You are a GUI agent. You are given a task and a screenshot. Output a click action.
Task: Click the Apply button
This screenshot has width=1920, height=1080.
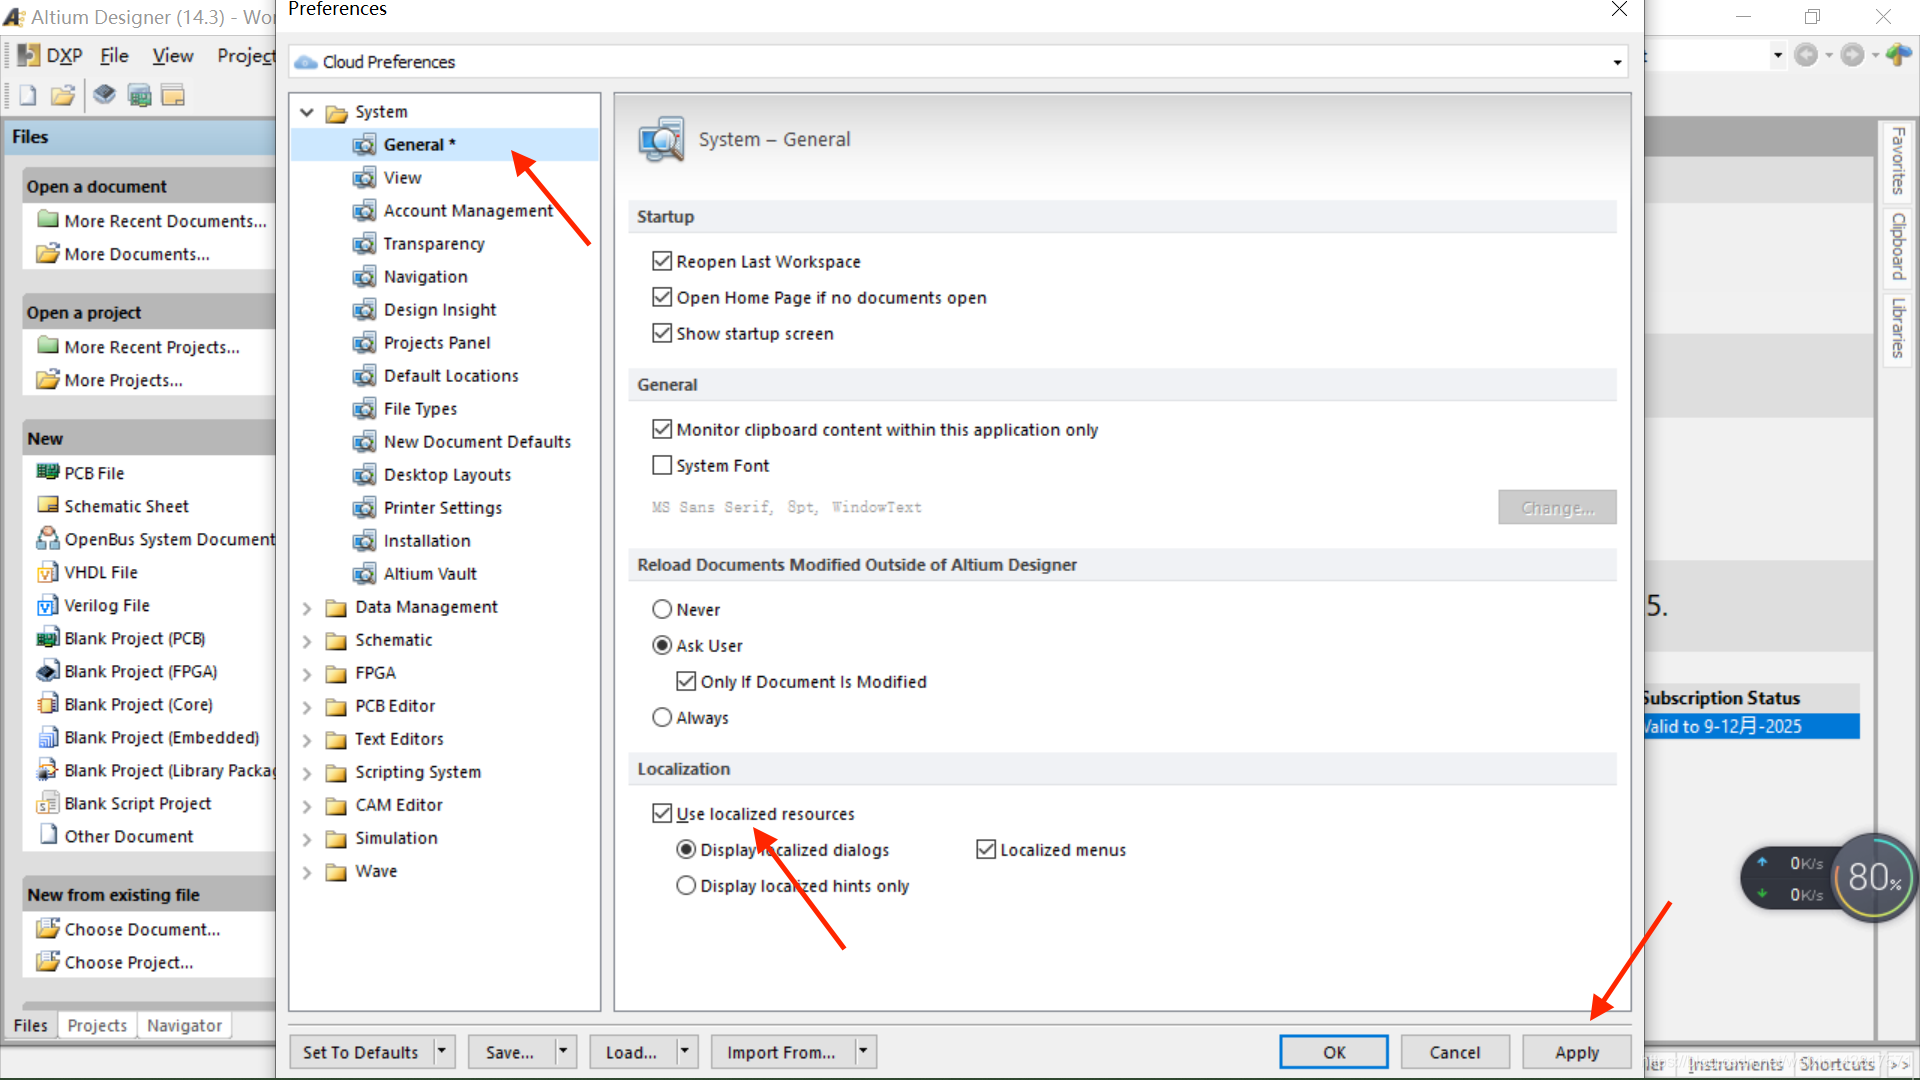tap(1576, 1051)
